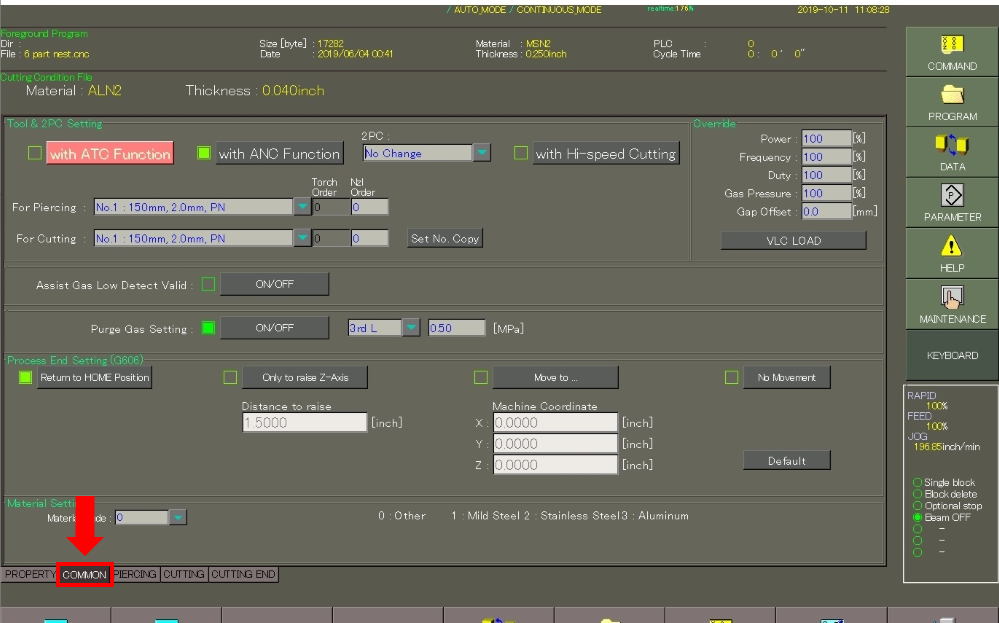
Task: Enable the with ATC Function checkbox
Action: pyautogui.click(x=35, y=153)
